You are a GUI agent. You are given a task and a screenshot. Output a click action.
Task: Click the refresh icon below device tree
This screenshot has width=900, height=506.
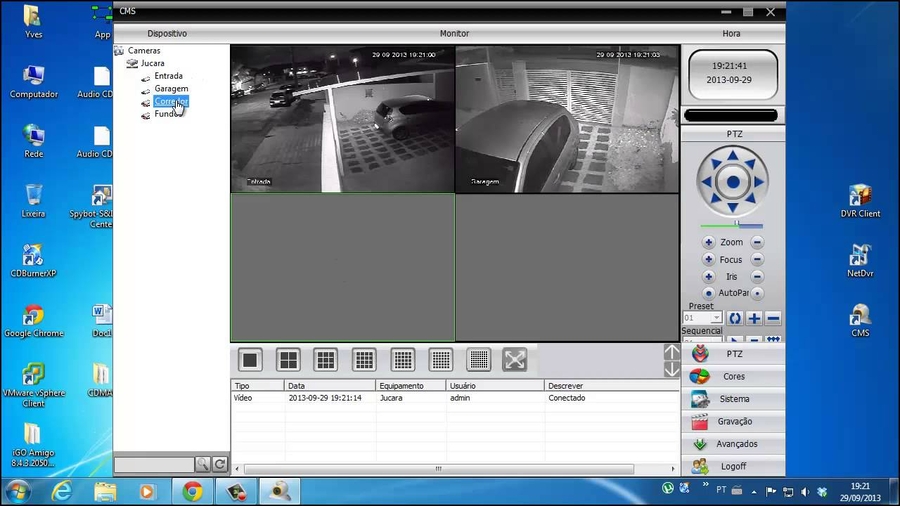pos(220,465)
